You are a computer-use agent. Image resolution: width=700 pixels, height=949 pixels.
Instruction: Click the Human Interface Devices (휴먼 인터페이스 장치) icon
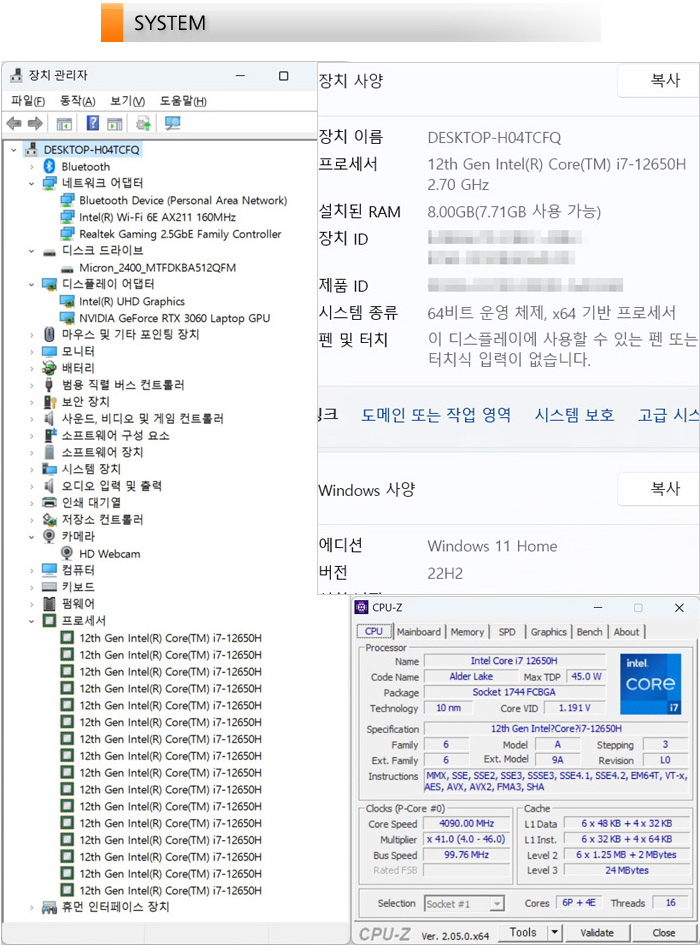click(x=50, y=907)
